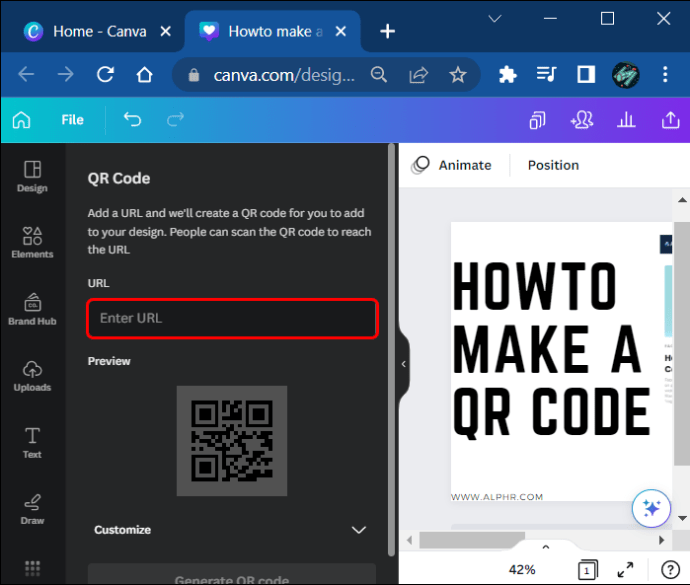The width and height of the screenshot is (690, 585).
Task: Click the horizontal scroll-left arrow
Action: [x=410, y=540]
